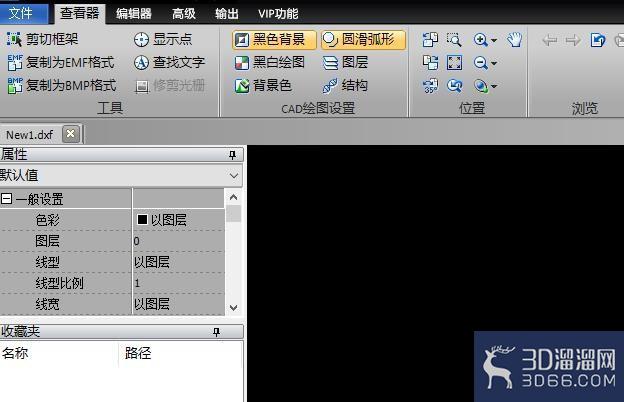The height and width of the screenshot is (402, 624).
Task: Switch to the 编辑器 tab
Action: [x=134, y=14]
